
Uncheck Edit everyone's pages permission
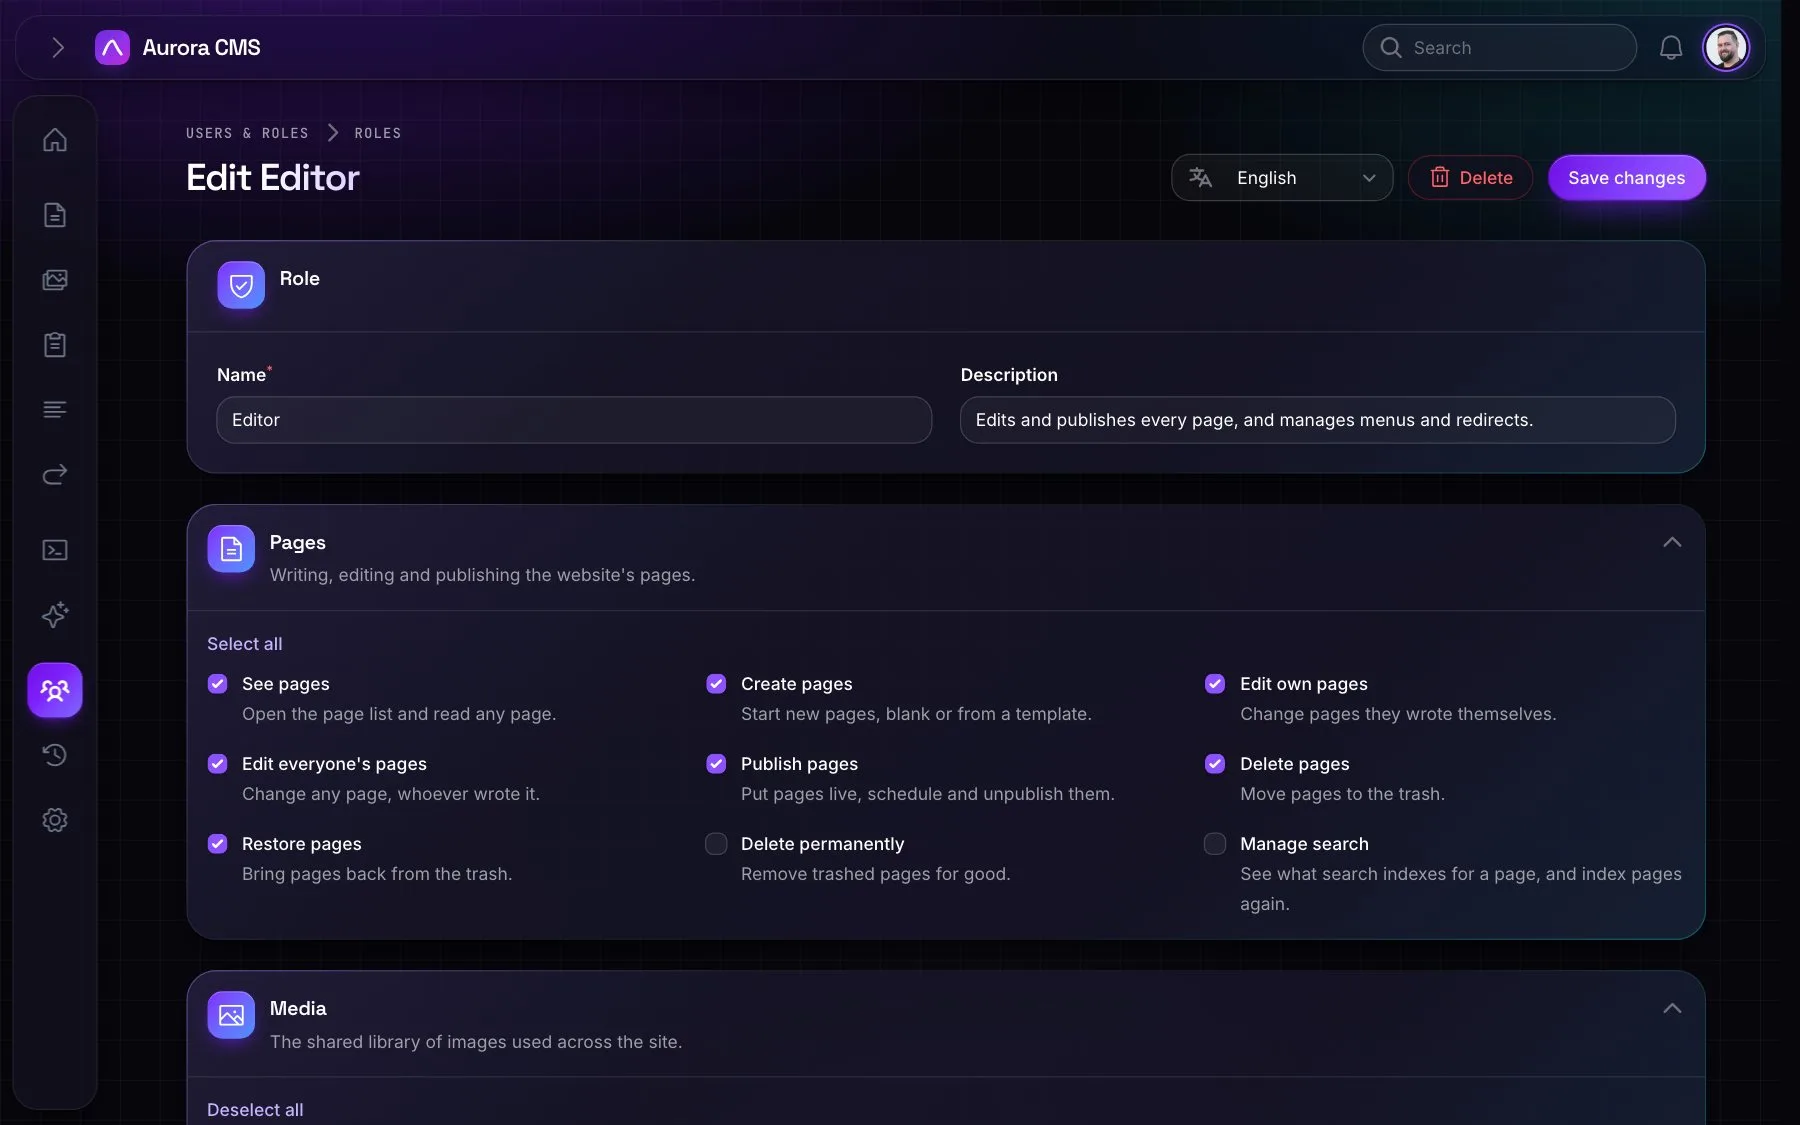pyautogui.click(x=217, y=764)
